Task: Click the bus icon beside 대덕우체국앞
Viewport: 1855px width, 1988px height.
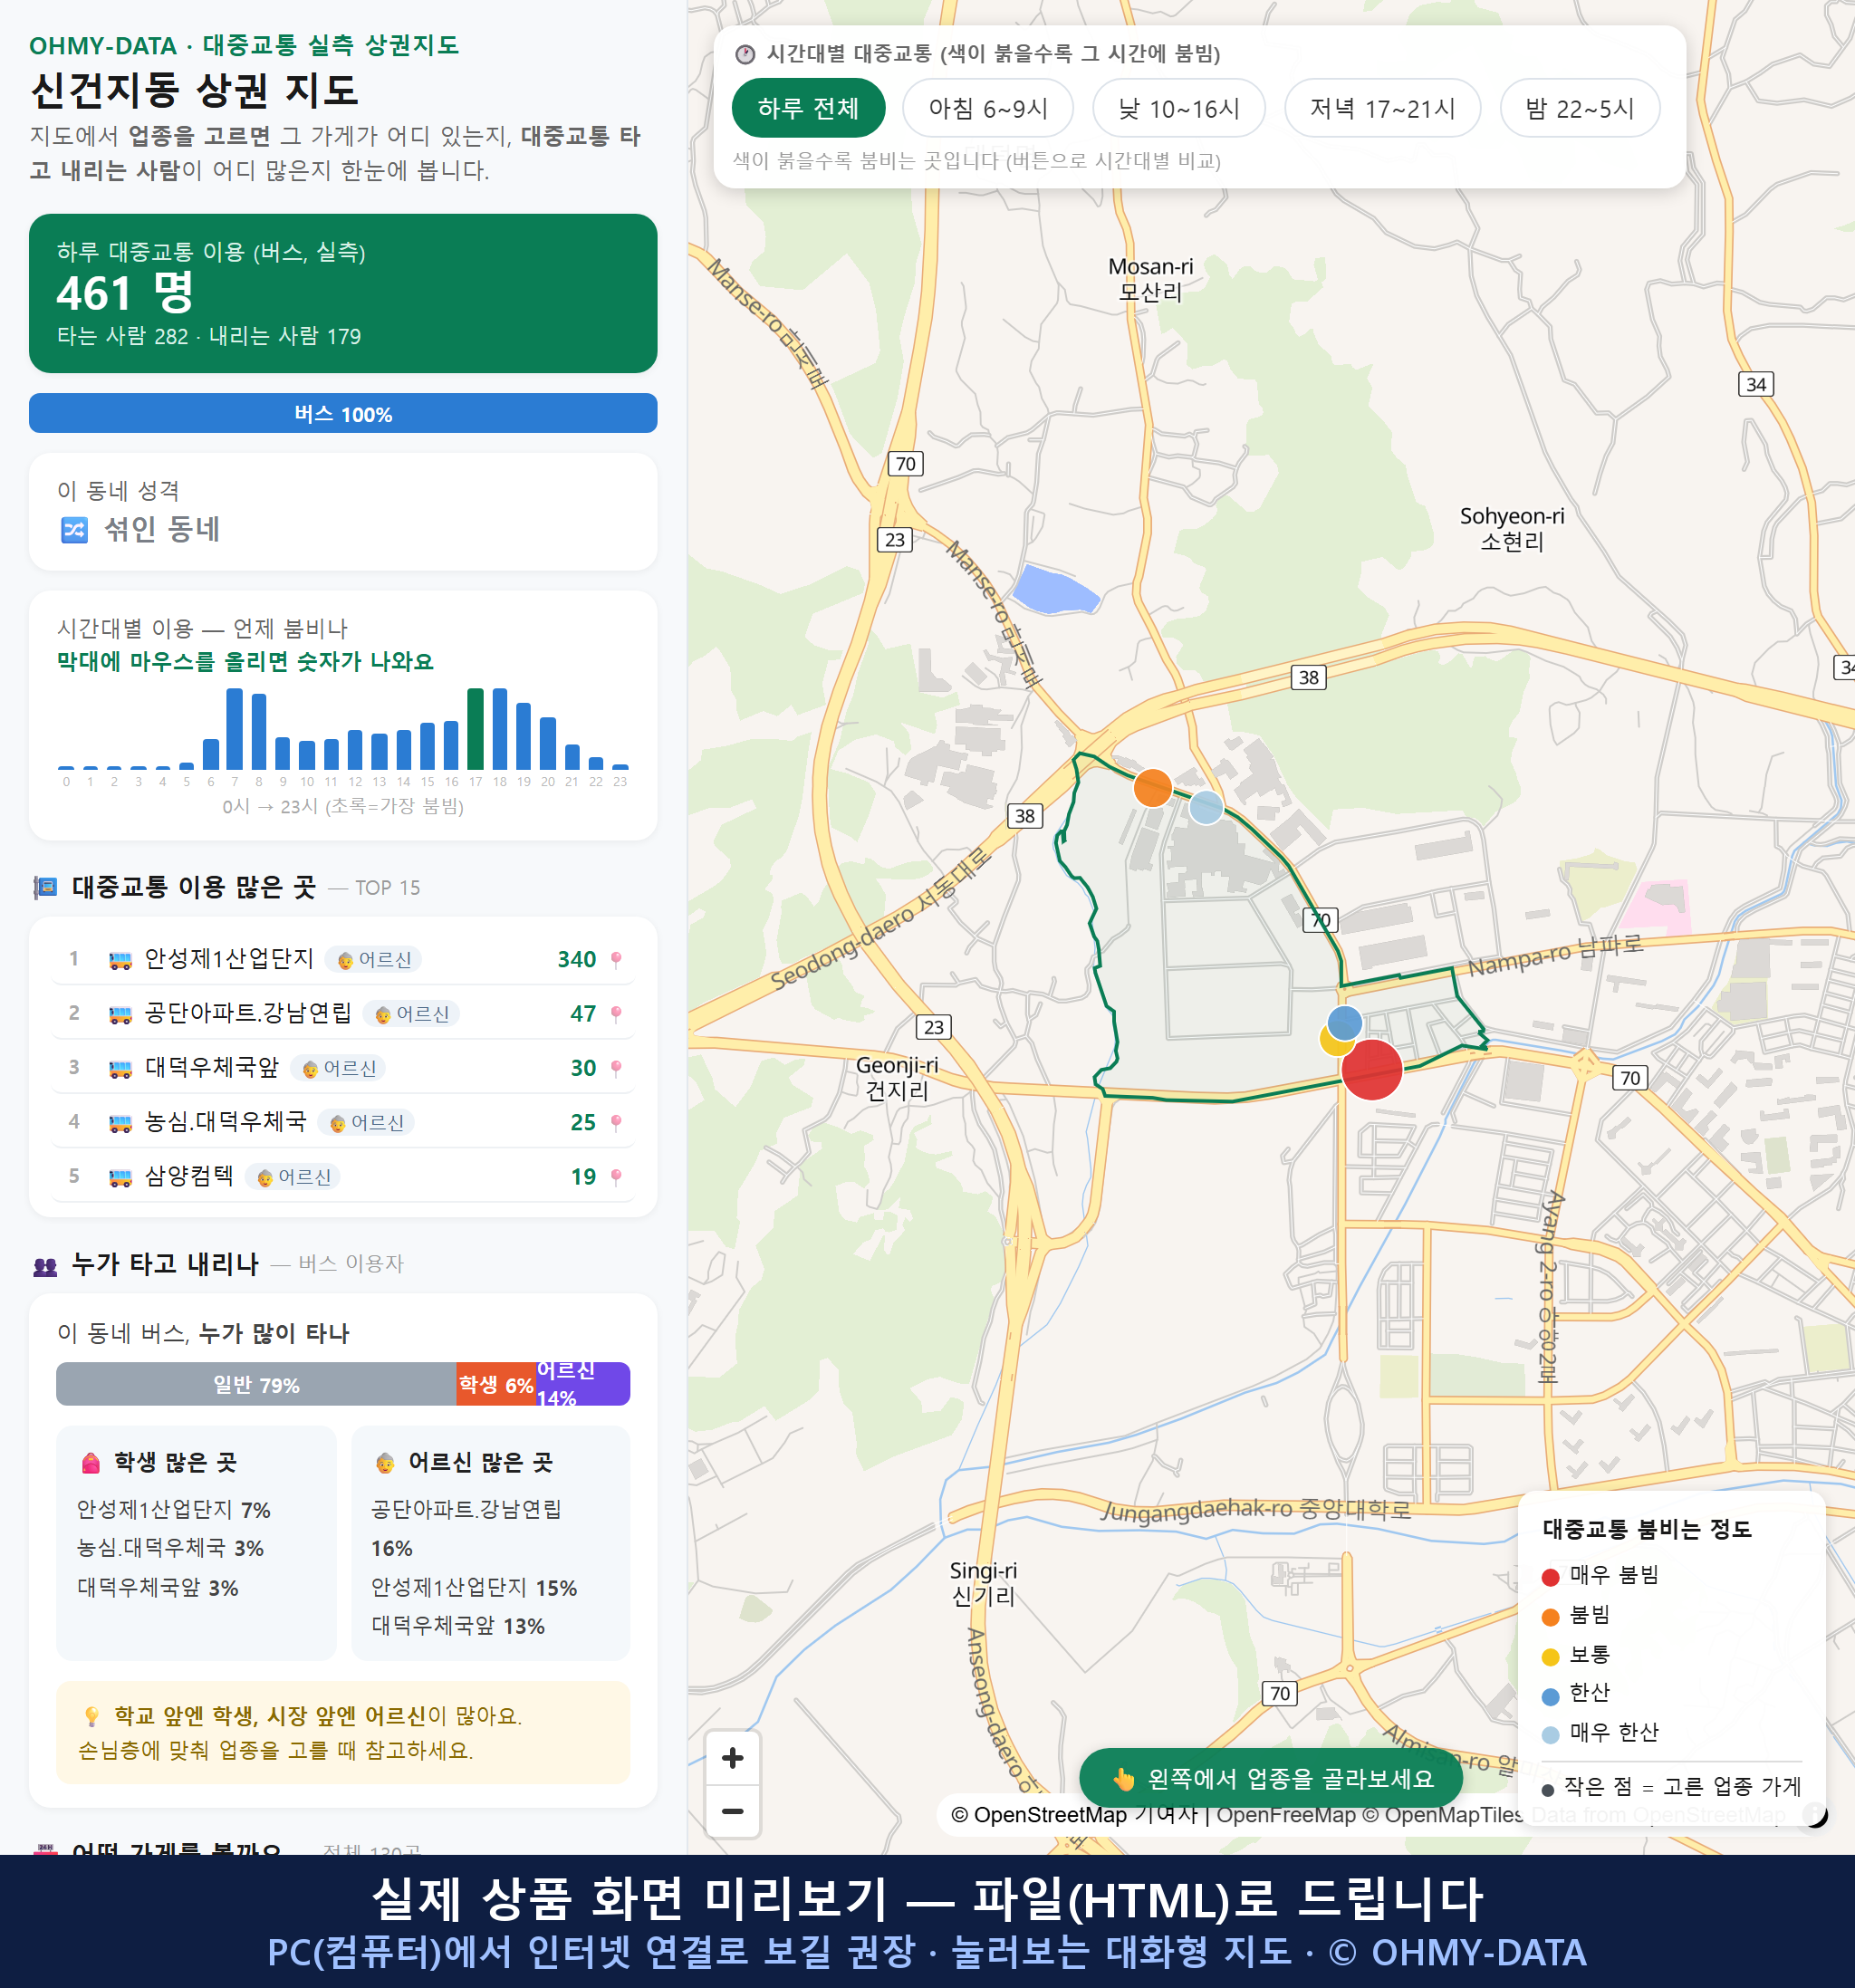Action: point(120,1068)
